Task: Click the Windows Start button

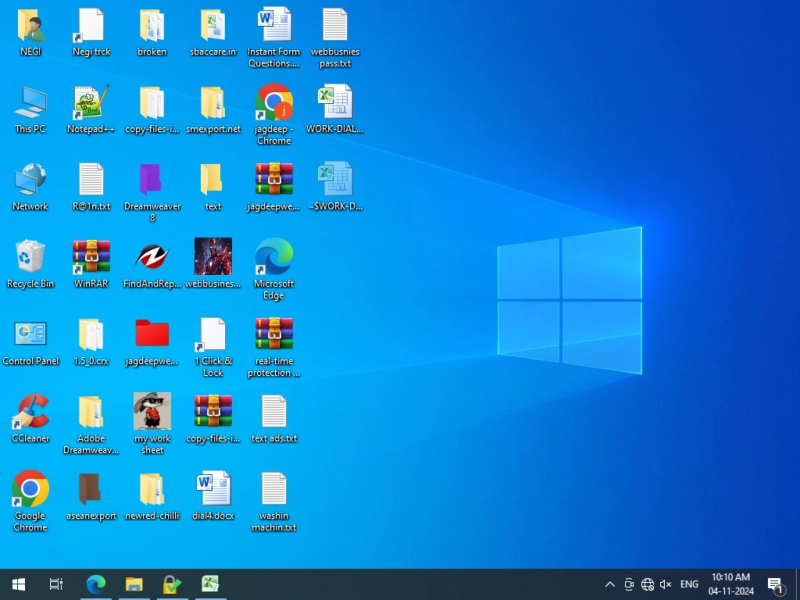Action: (x=18, y=584)
